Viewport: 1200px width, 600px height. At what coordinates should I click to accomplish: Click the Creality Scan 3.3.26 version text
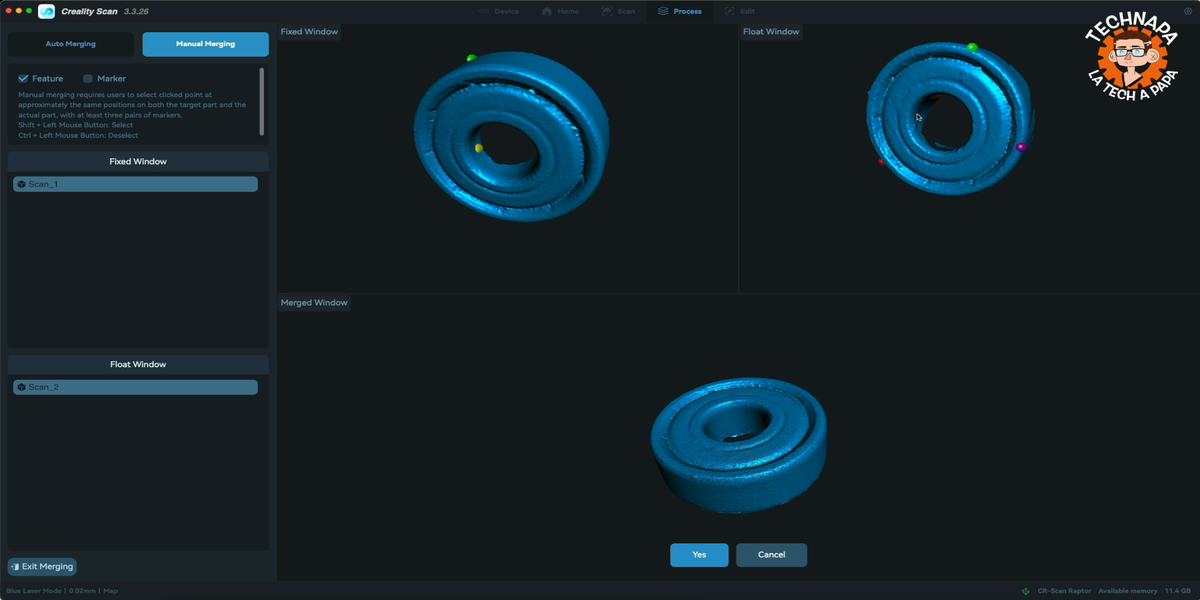[105, 11]
